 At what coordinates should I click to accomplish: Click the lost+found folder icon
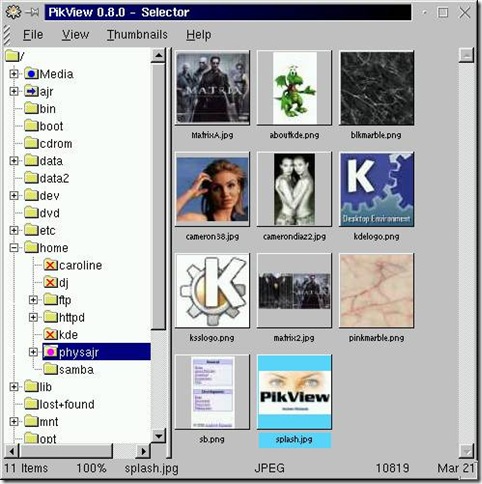(x=31, y=404)
